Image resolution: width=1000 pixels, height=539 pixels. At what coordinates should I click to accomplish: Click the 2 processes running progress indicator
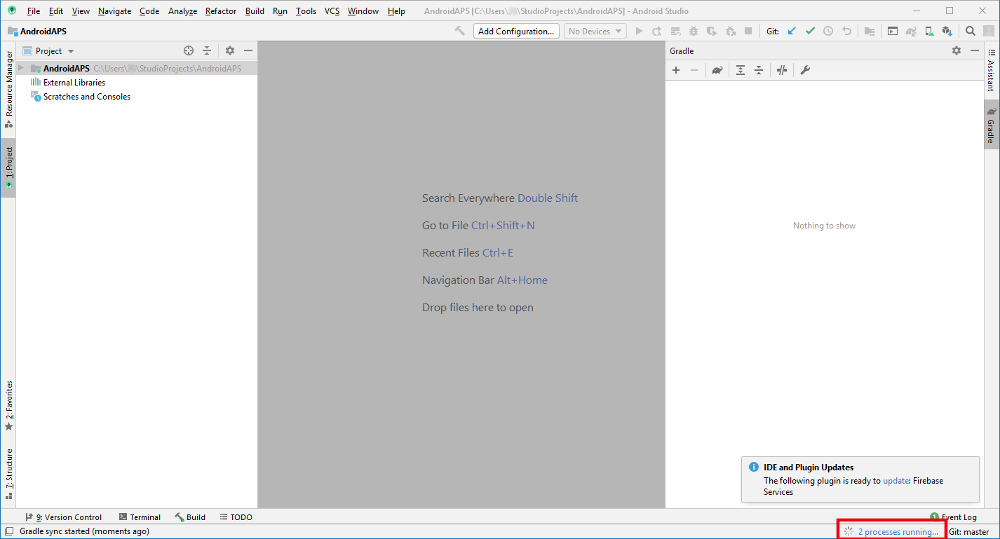coord(891,531)
